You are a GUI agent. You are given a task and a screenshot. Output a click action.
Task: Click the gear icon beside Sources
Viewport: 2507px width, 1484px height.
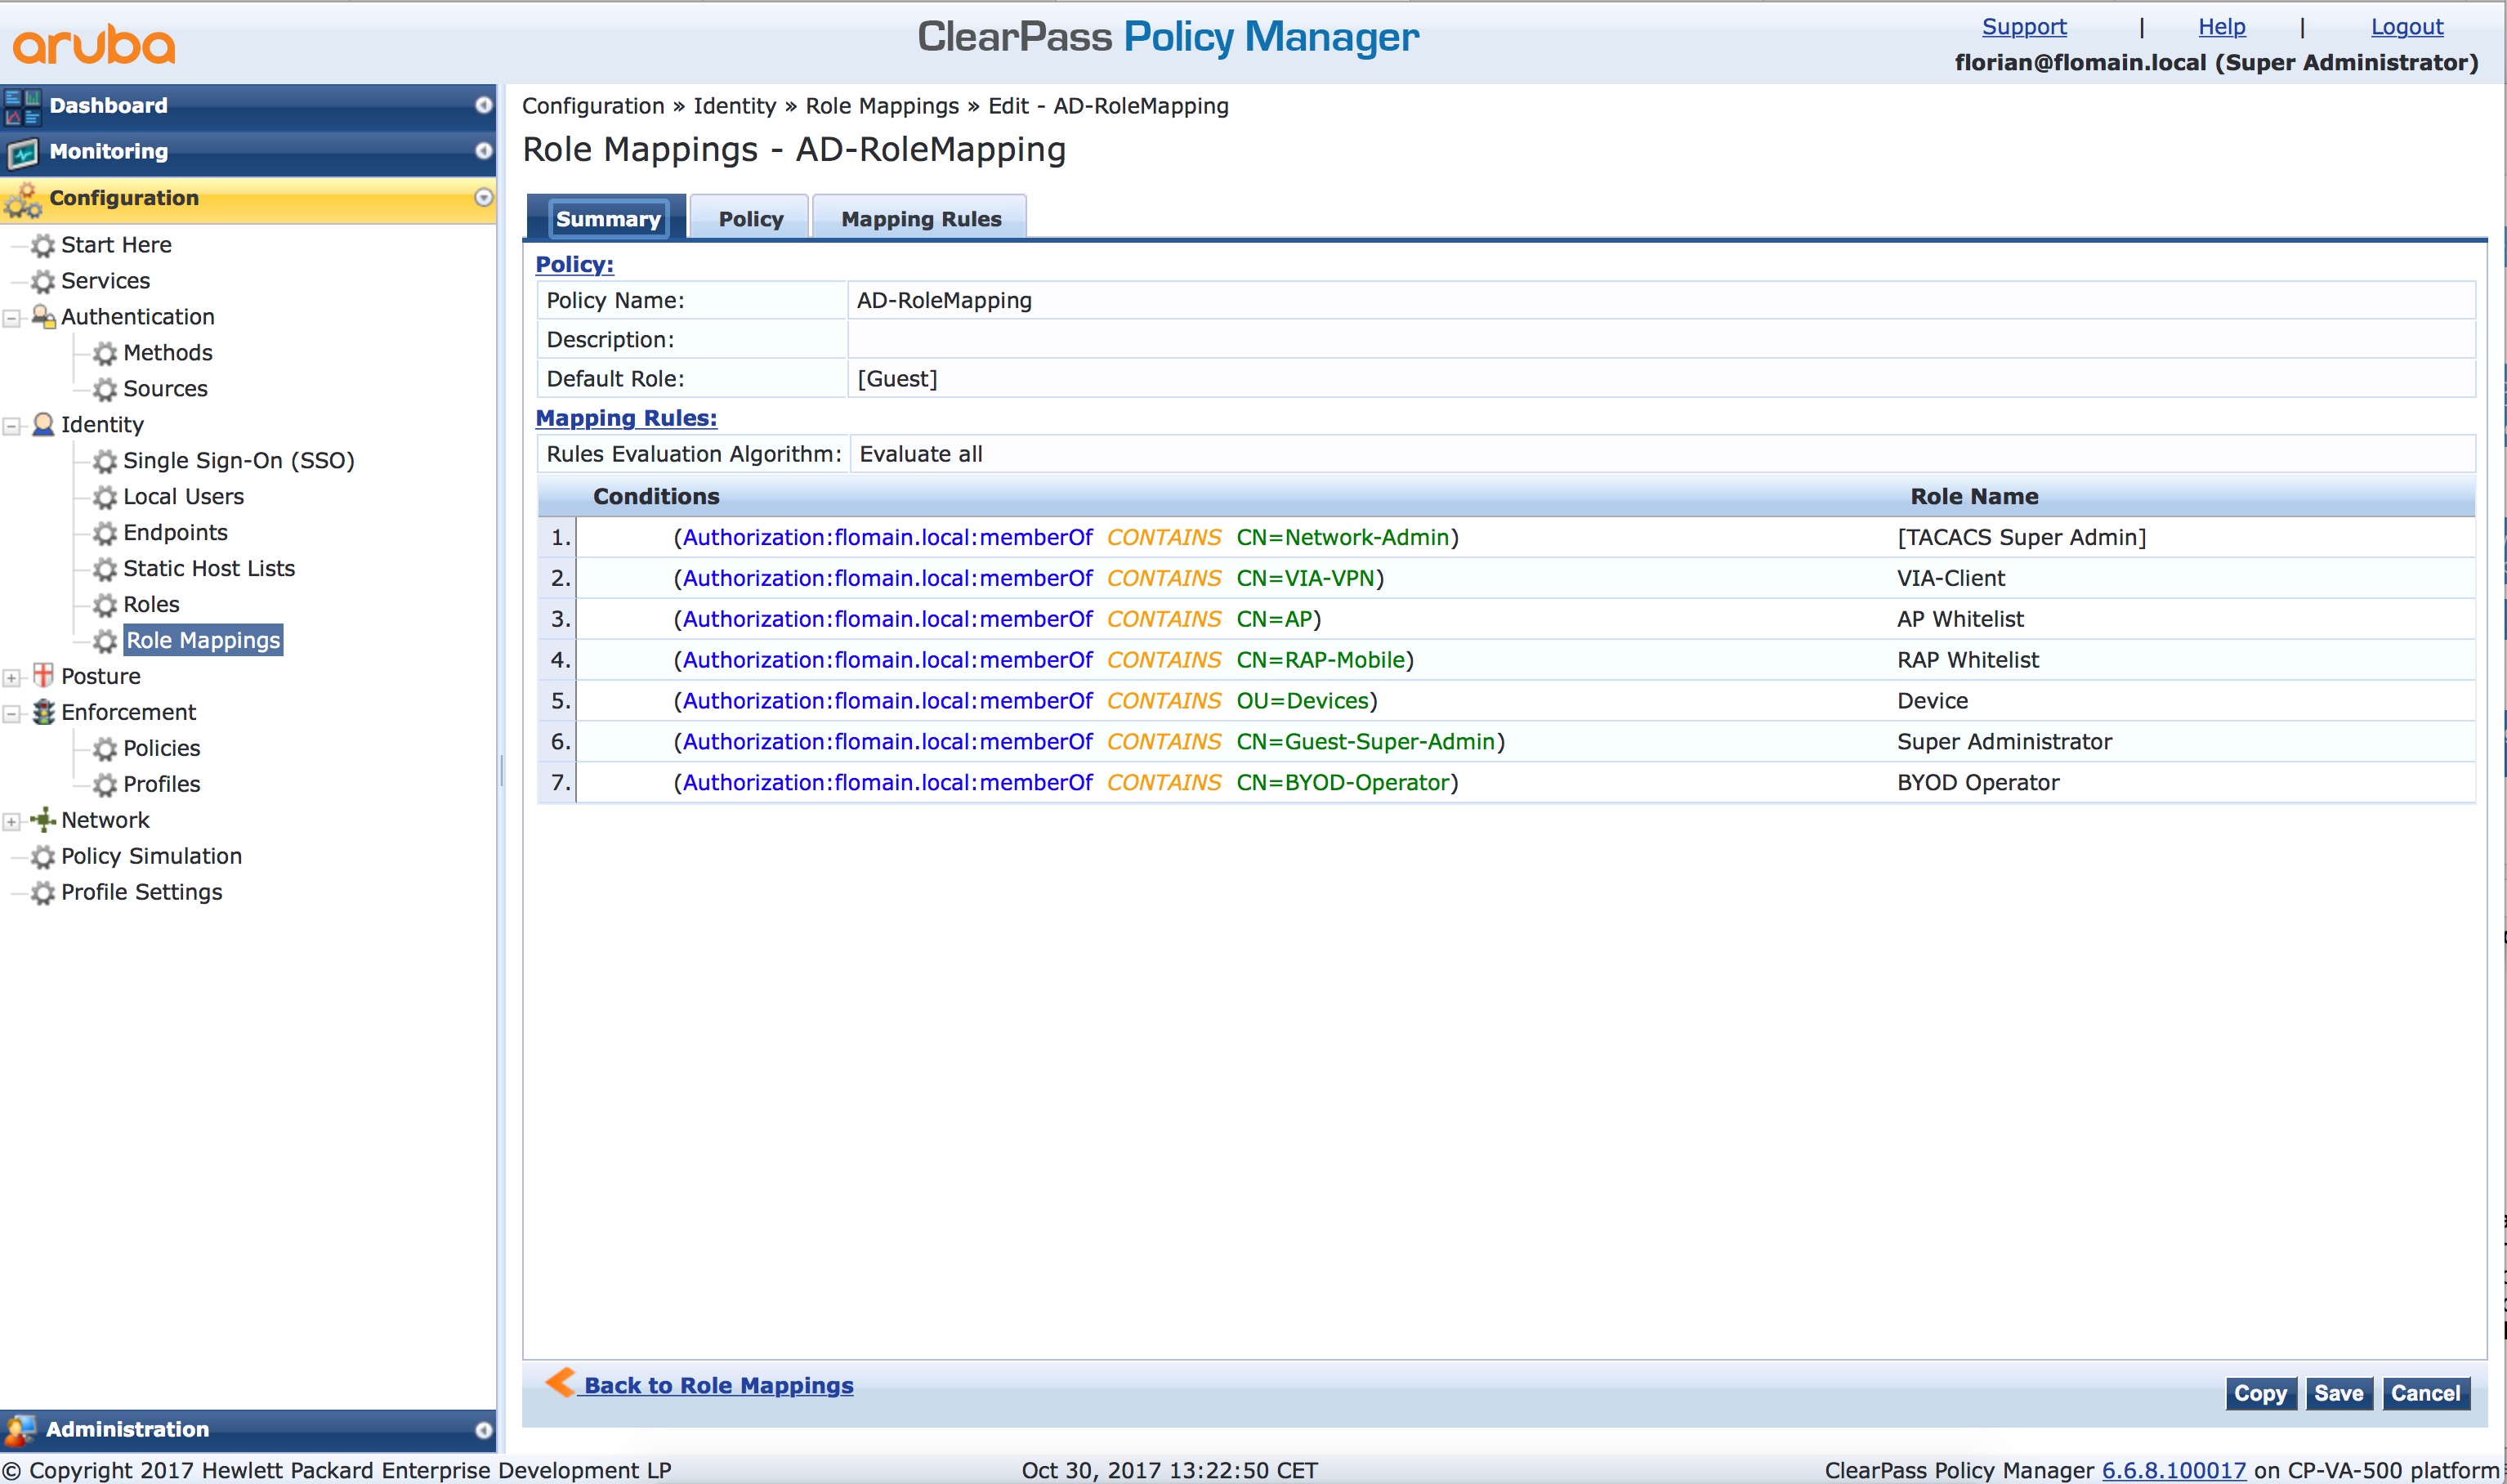pos(105,389)
